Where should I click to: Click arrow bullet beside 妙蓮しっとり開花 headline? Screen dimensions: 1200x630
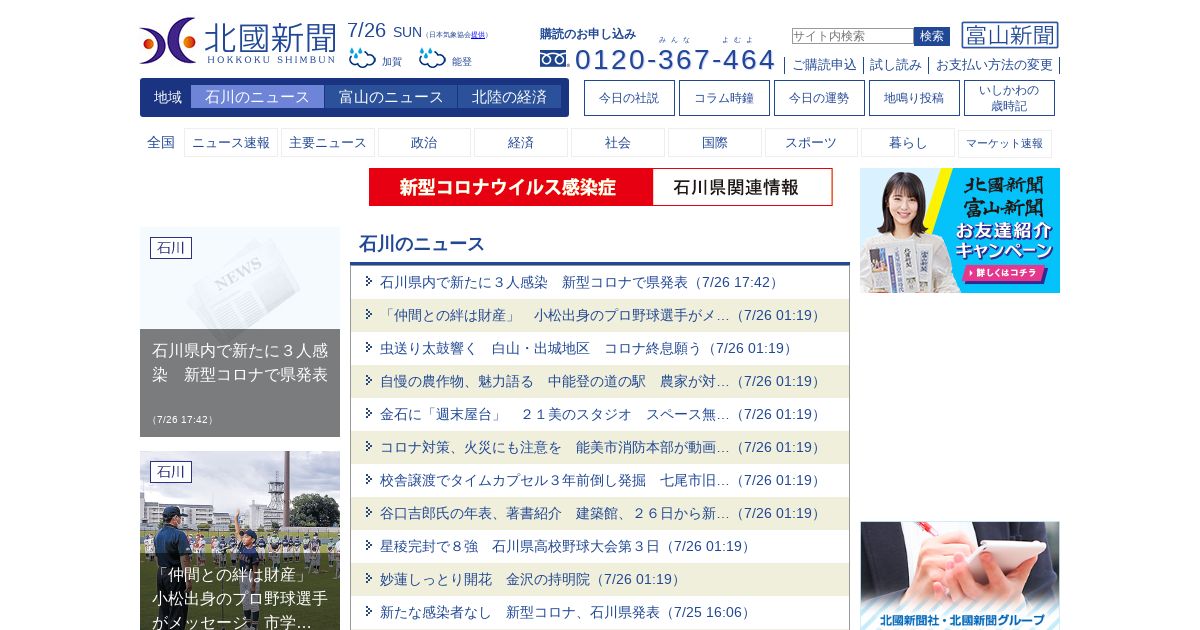point(369,578)
